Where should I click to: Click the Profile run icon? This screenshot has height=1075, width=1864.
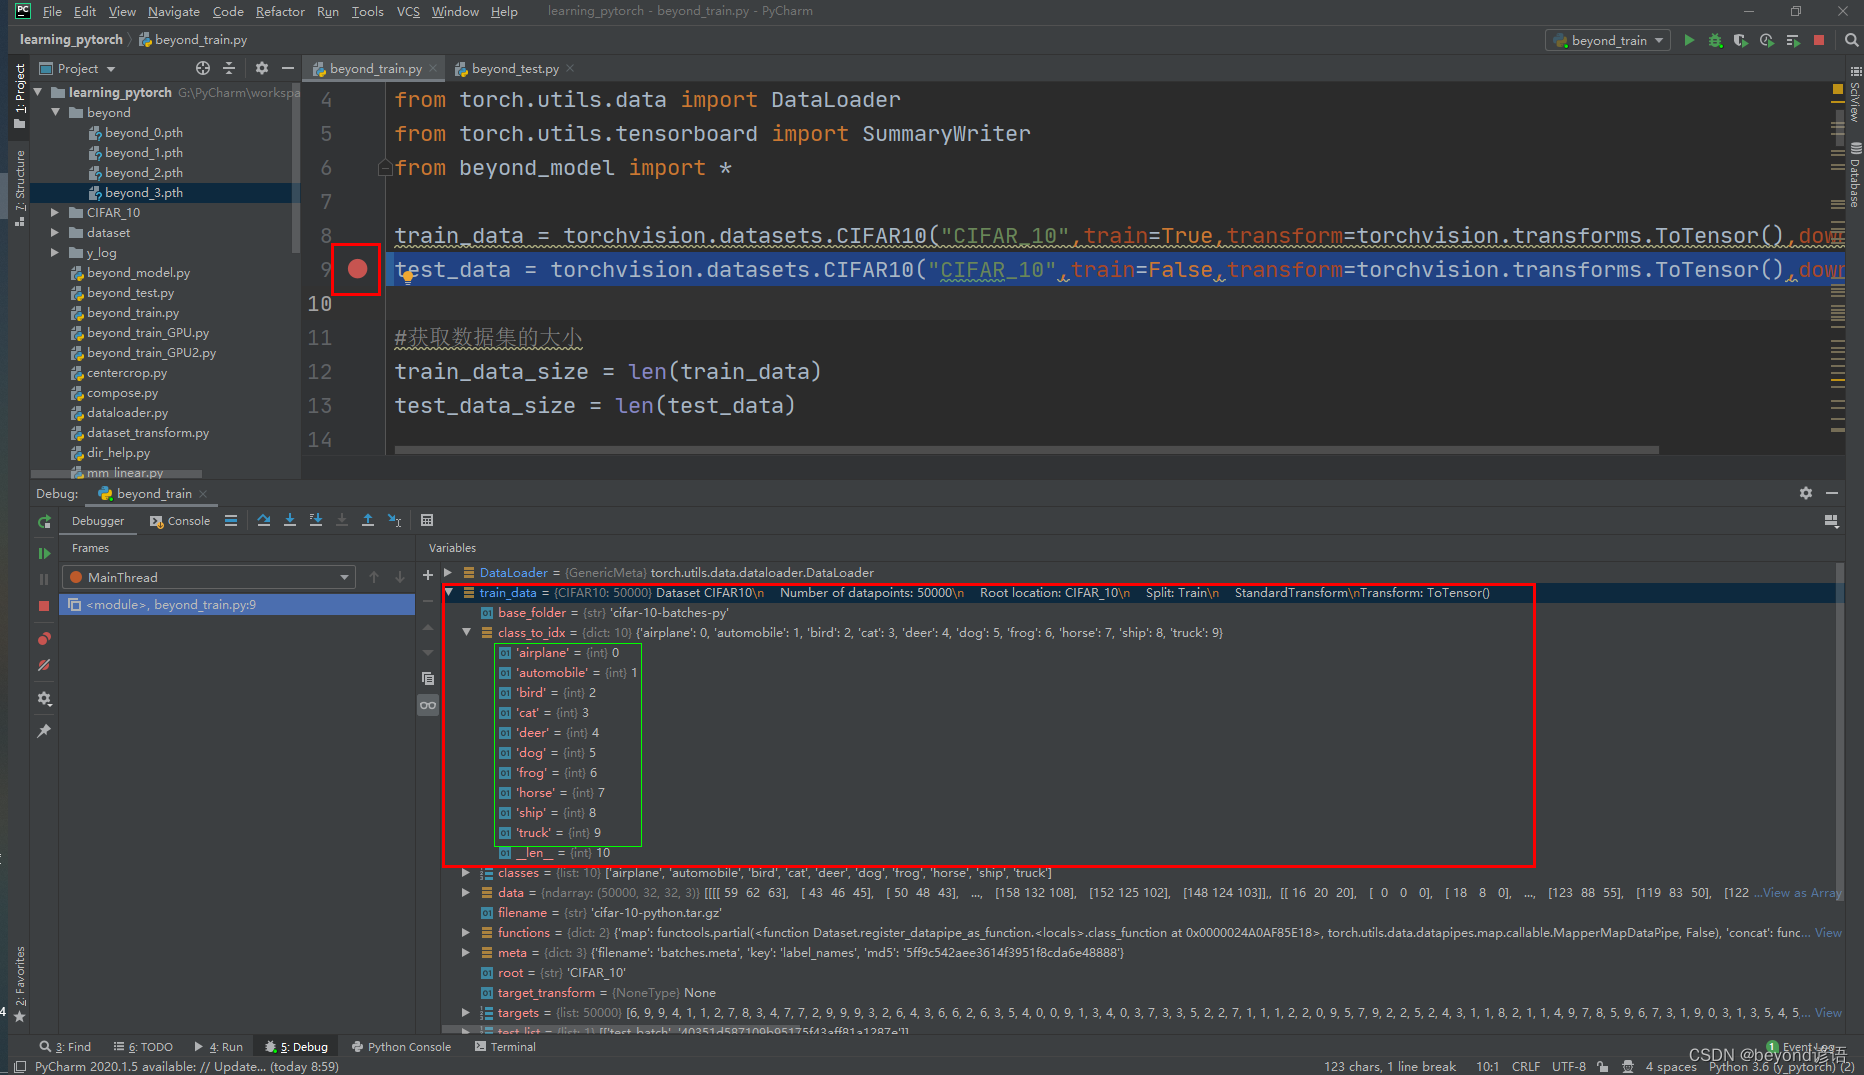1767,40
